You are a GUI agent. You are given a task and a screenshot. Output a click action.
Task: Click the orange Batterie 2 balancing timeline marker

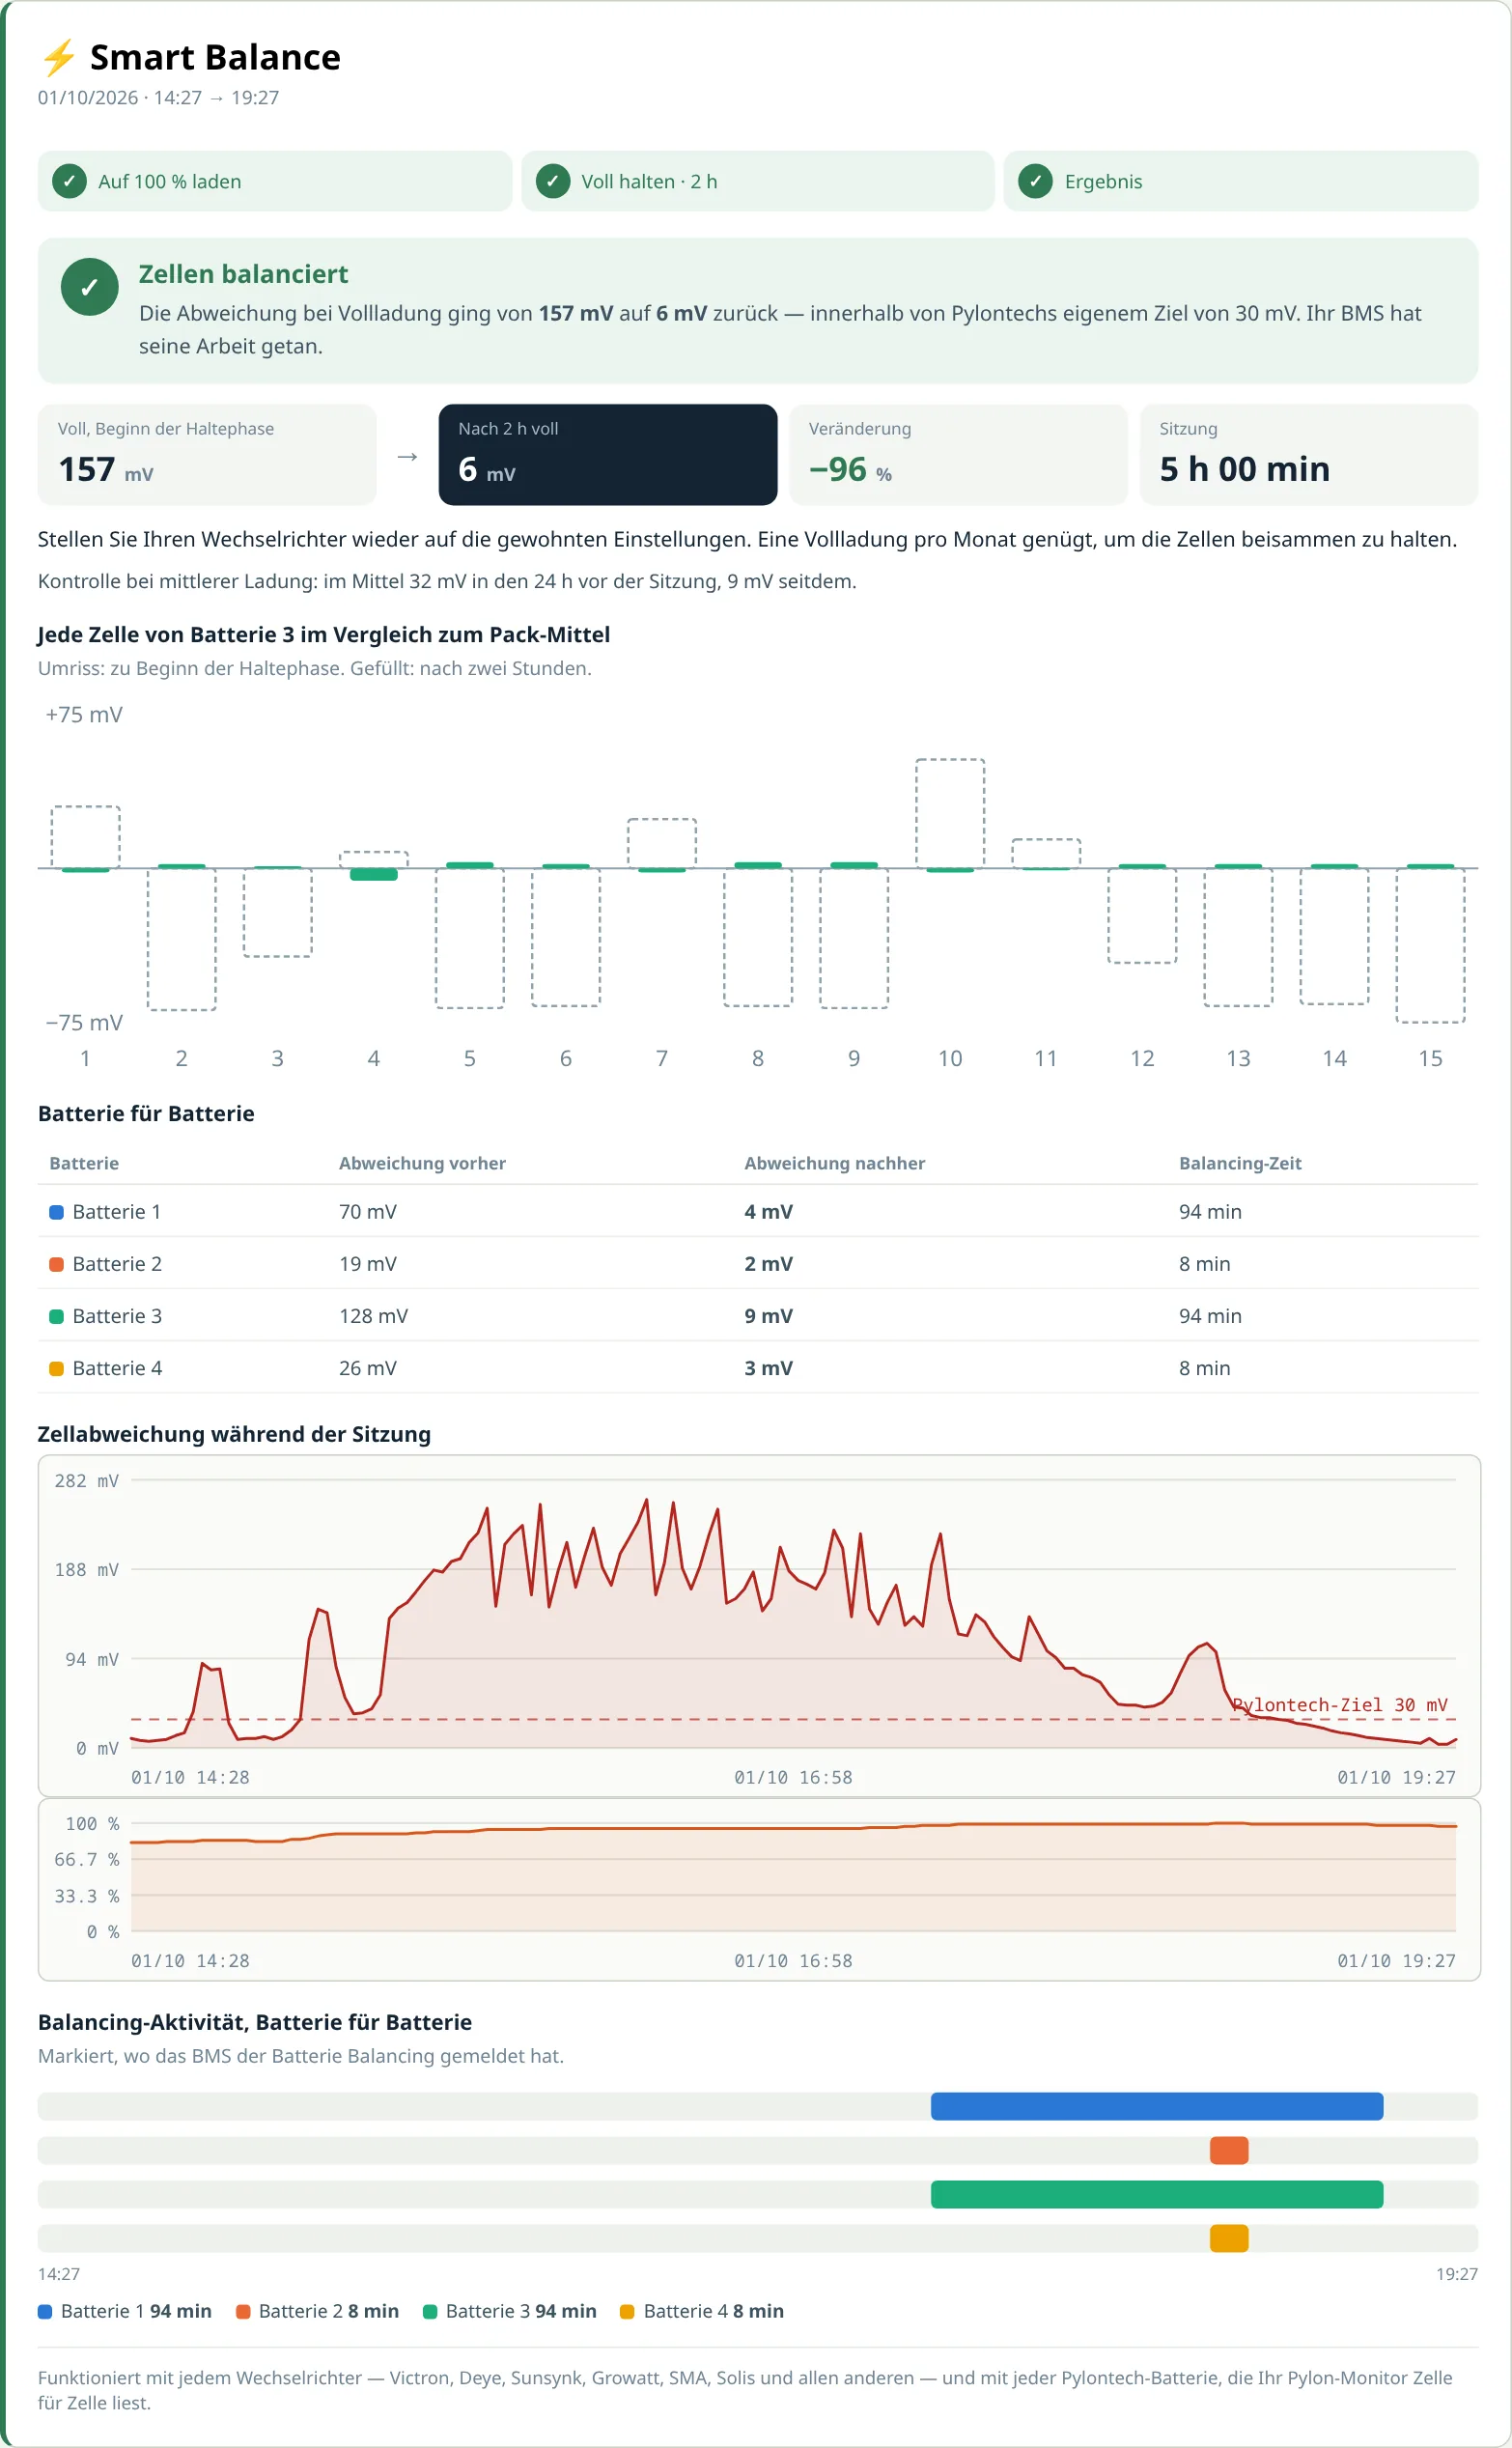(1229, 2150)
